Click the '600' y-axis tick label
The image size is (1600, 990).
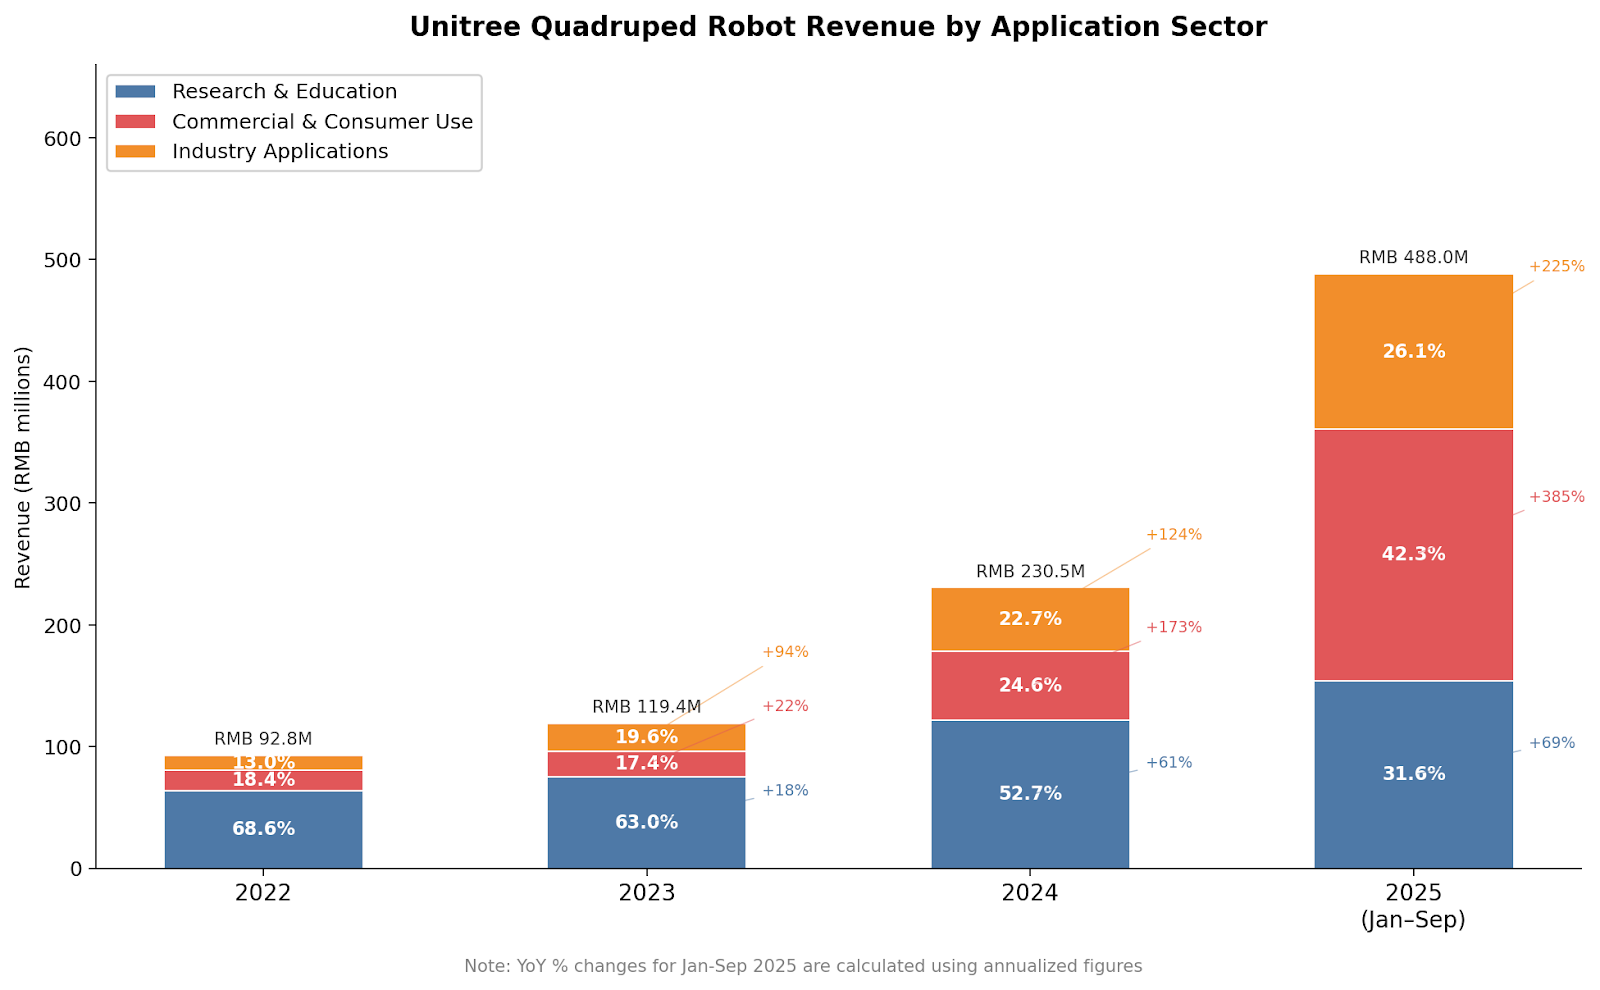point(63,139)
